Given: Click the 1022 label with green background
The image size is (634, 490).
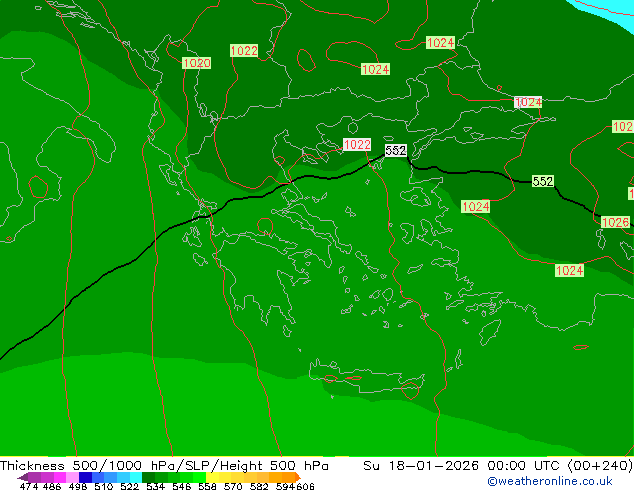Looking at the screenshot, I should coord(244,51).
